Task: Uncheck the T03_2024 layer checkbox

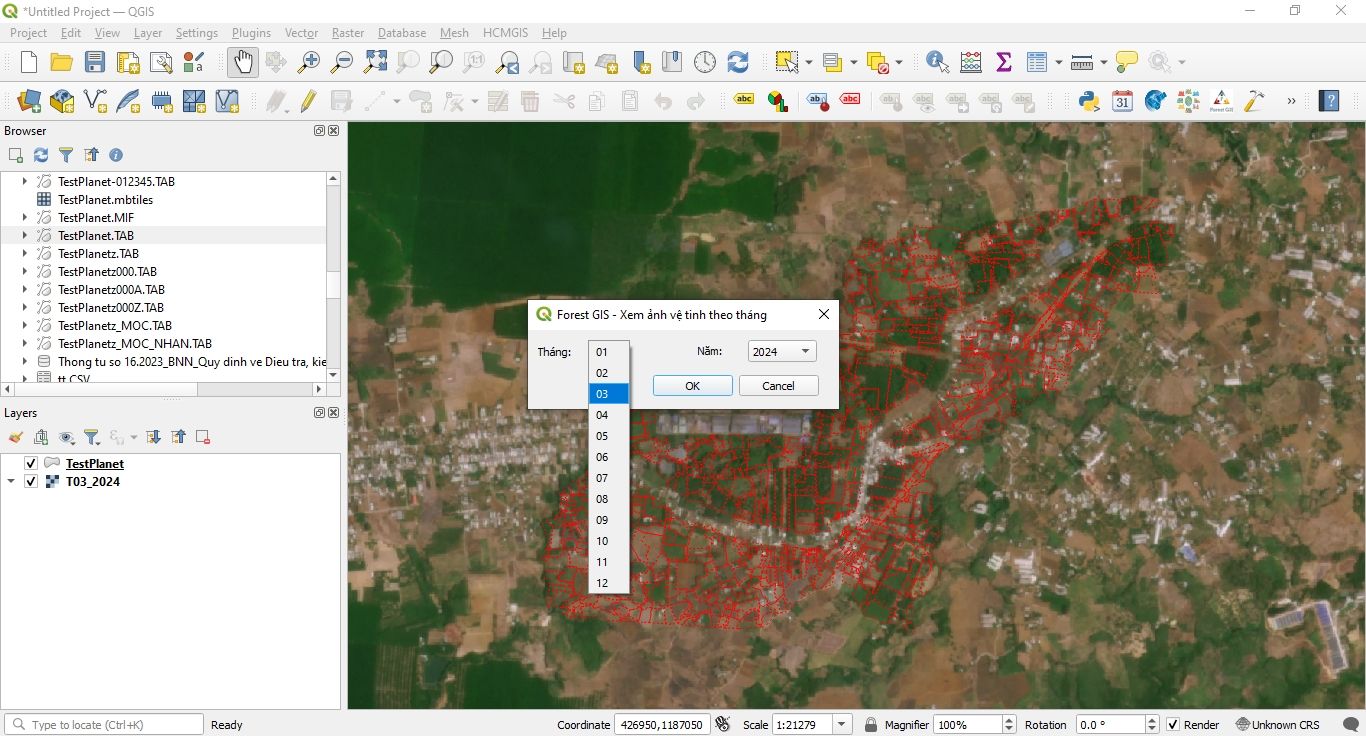Action: [31, 482]
